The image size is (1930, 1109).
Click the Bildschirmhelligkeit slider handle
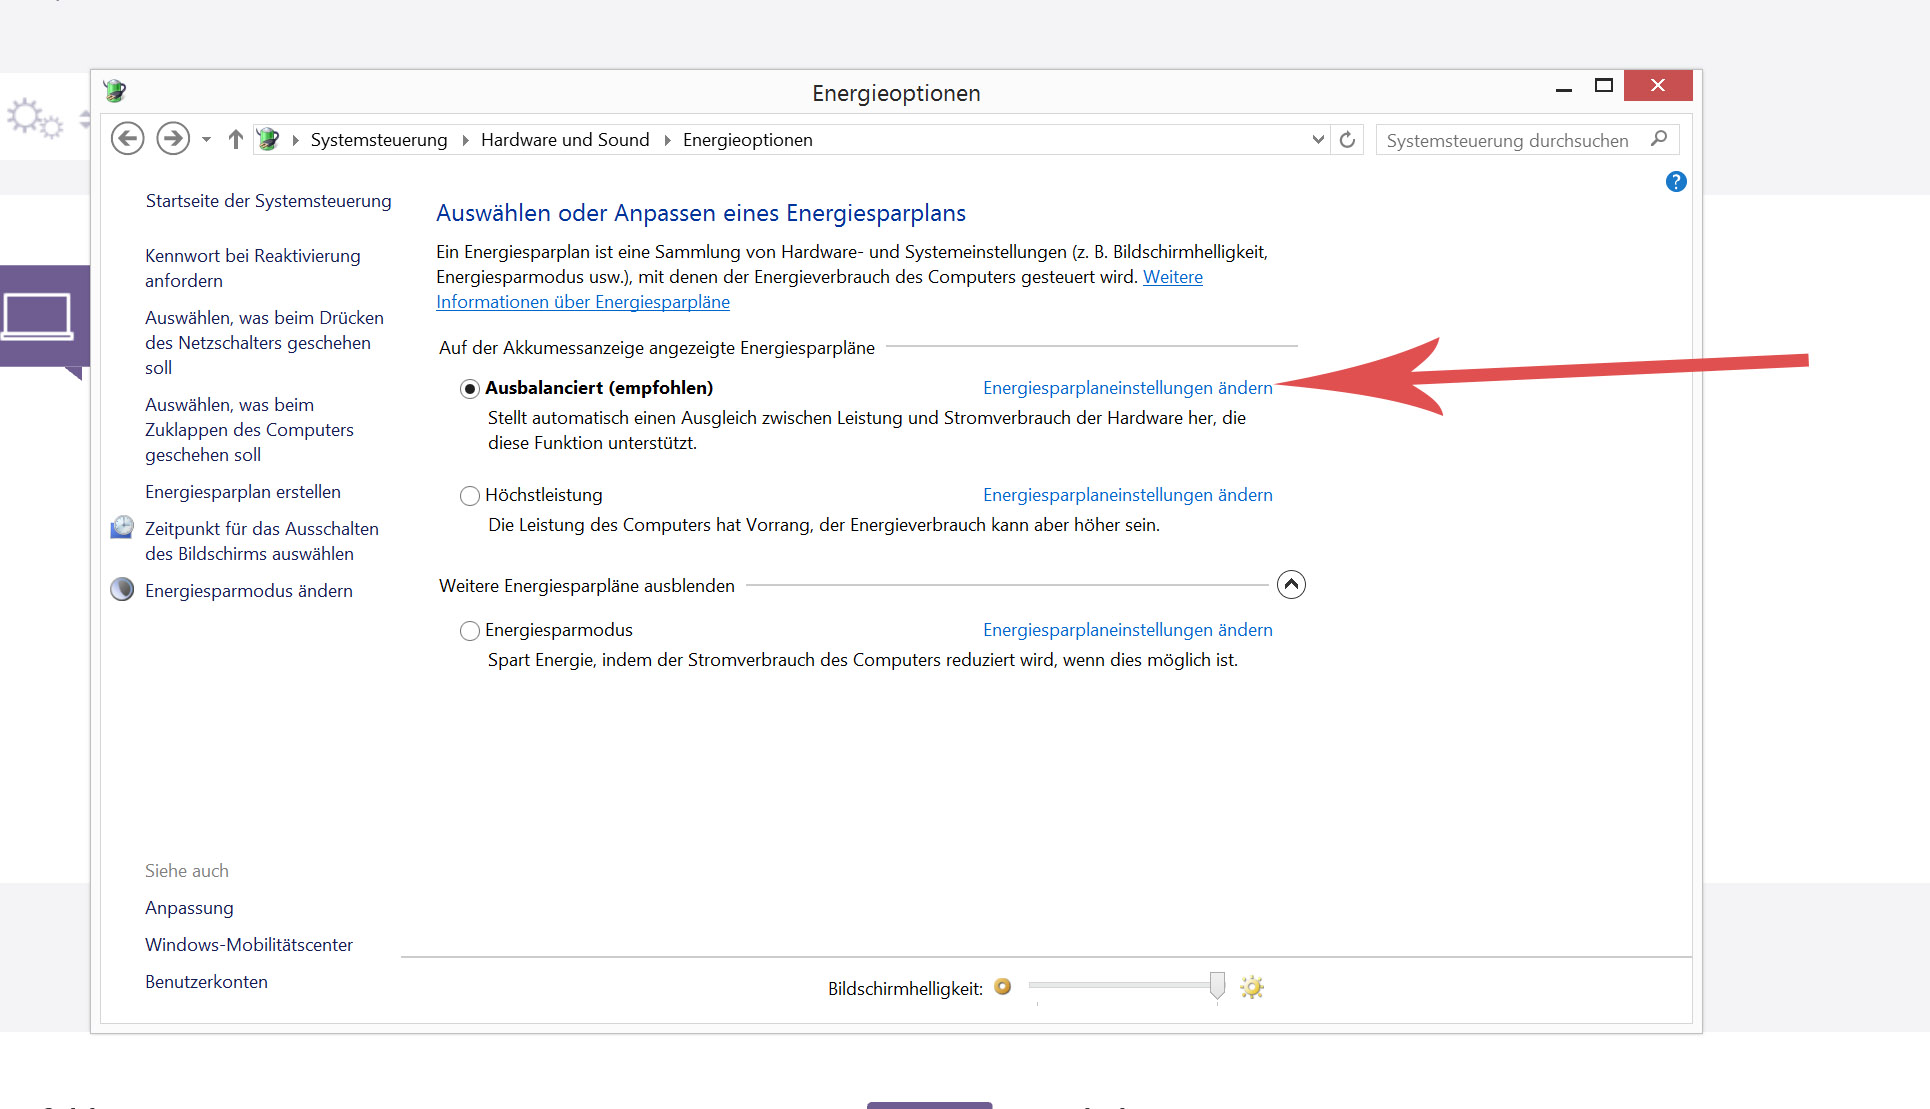[1217, 986]
